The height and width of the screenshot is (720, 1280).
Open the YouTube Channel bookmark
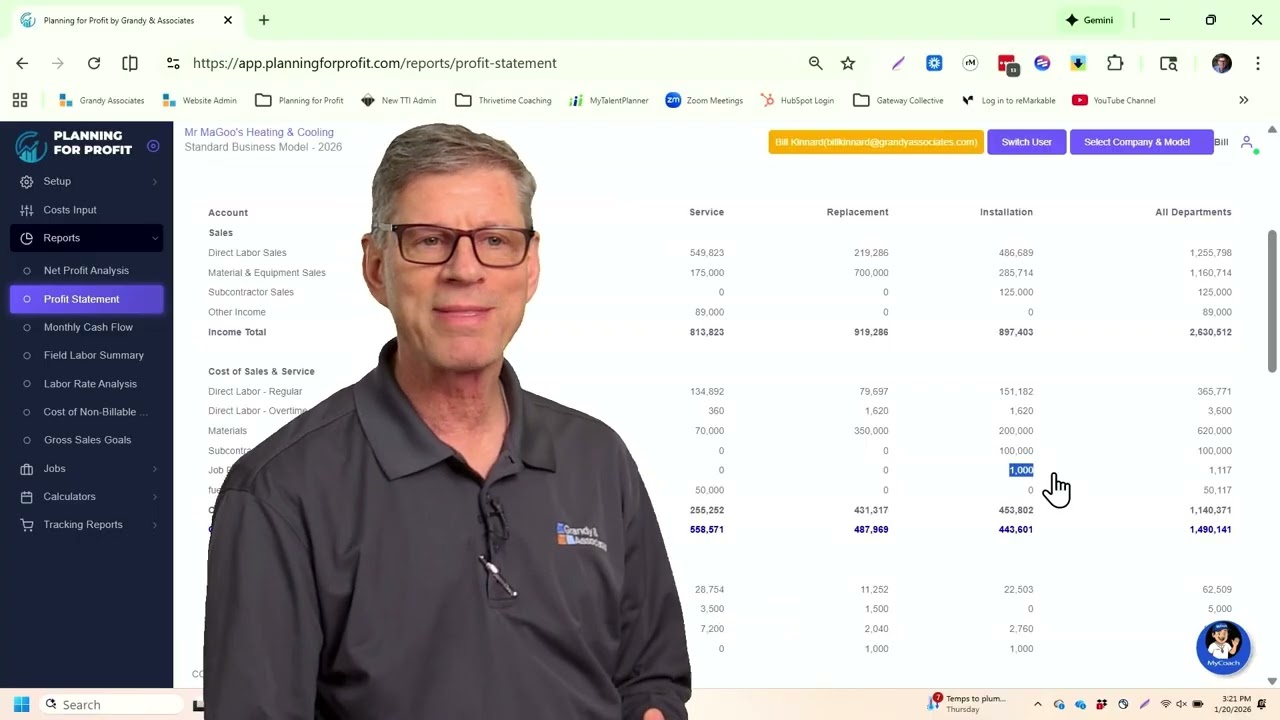tap(1113, 100)
